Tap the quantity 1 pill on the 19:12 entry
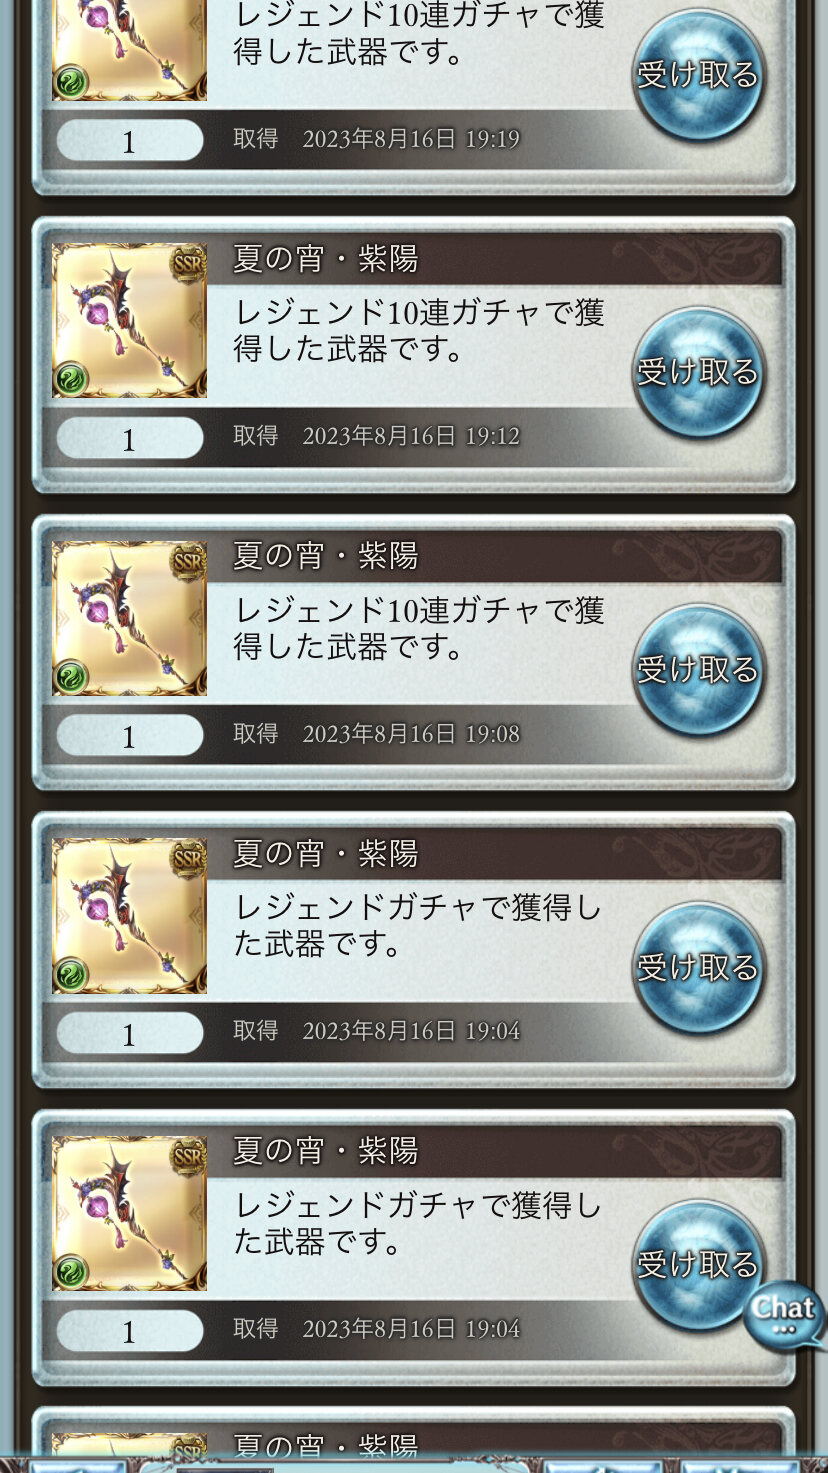The image size is (828, 1473). tap(129, 439)
